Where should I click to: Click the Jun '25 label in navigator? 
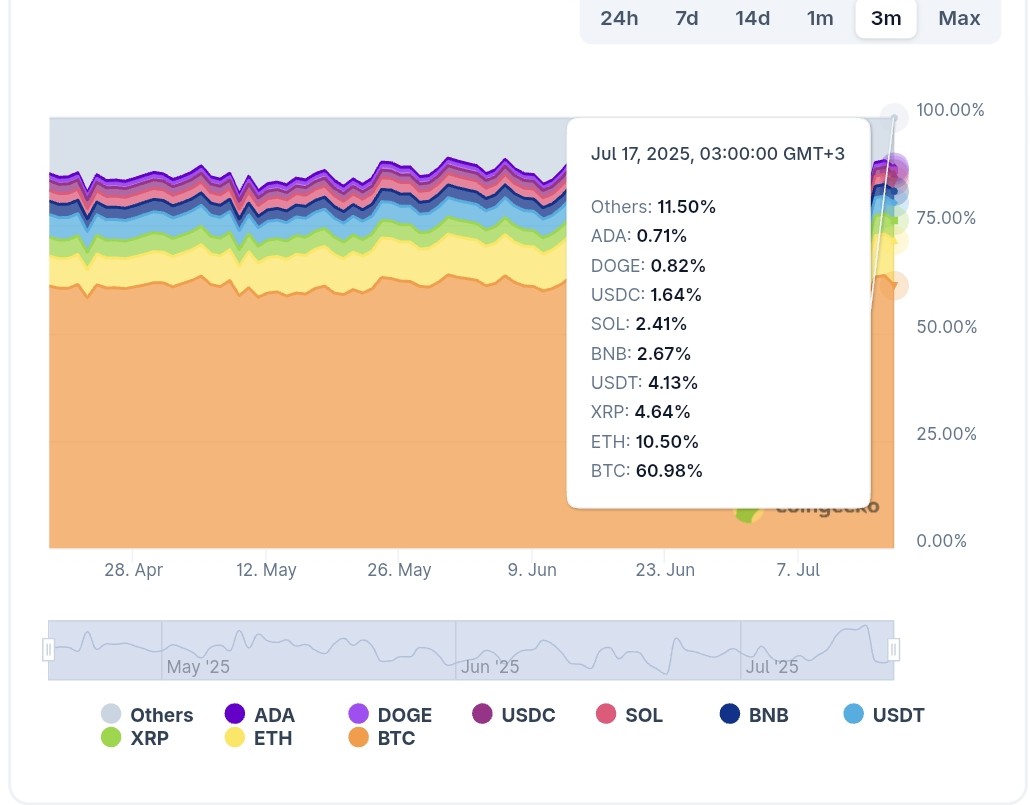[x=489, y=667]
